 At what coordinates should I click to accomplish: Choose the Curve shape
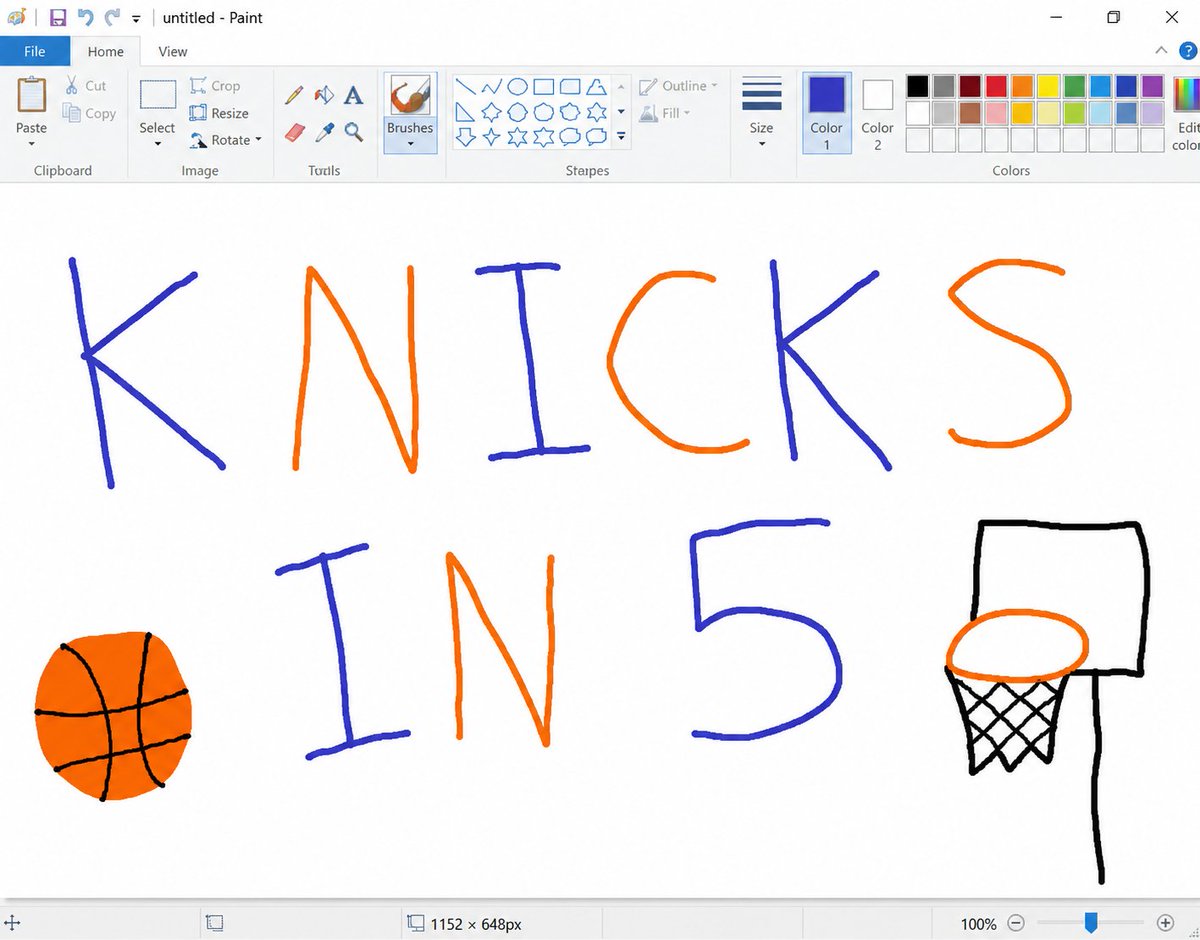pos(491,87)
